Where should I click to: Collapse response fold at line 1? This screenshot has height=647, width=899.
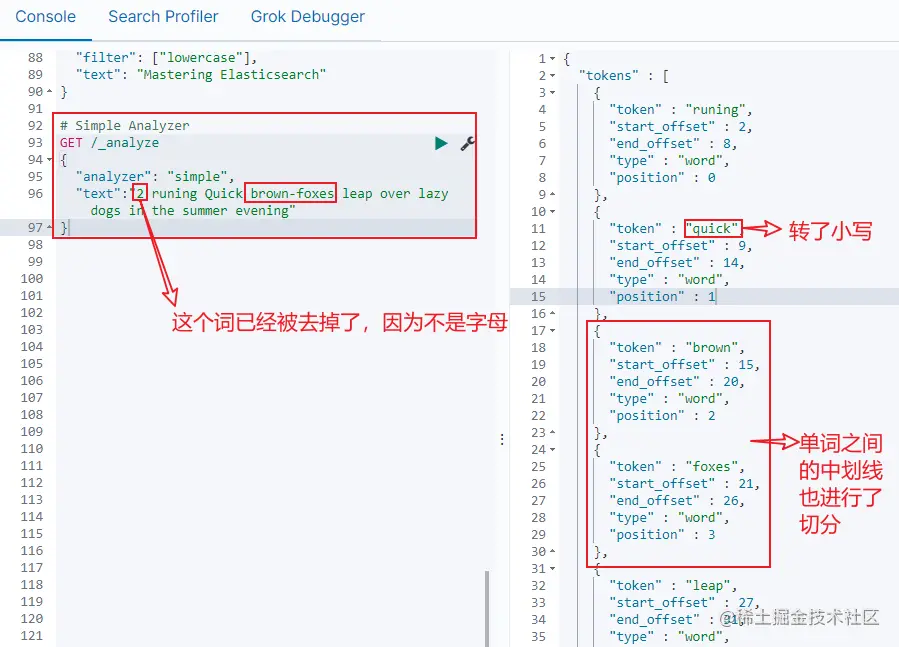click(x=552, y=59)
